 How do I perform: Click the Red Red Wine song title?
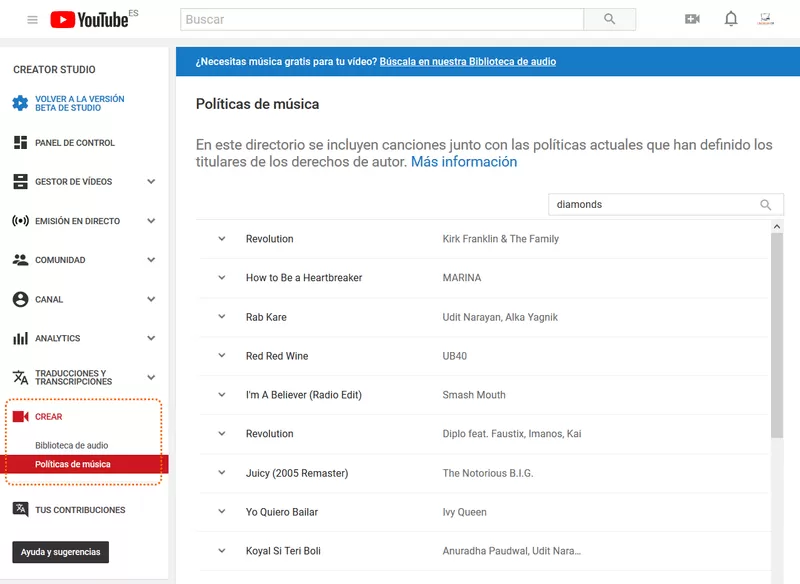tap(277, 356)
